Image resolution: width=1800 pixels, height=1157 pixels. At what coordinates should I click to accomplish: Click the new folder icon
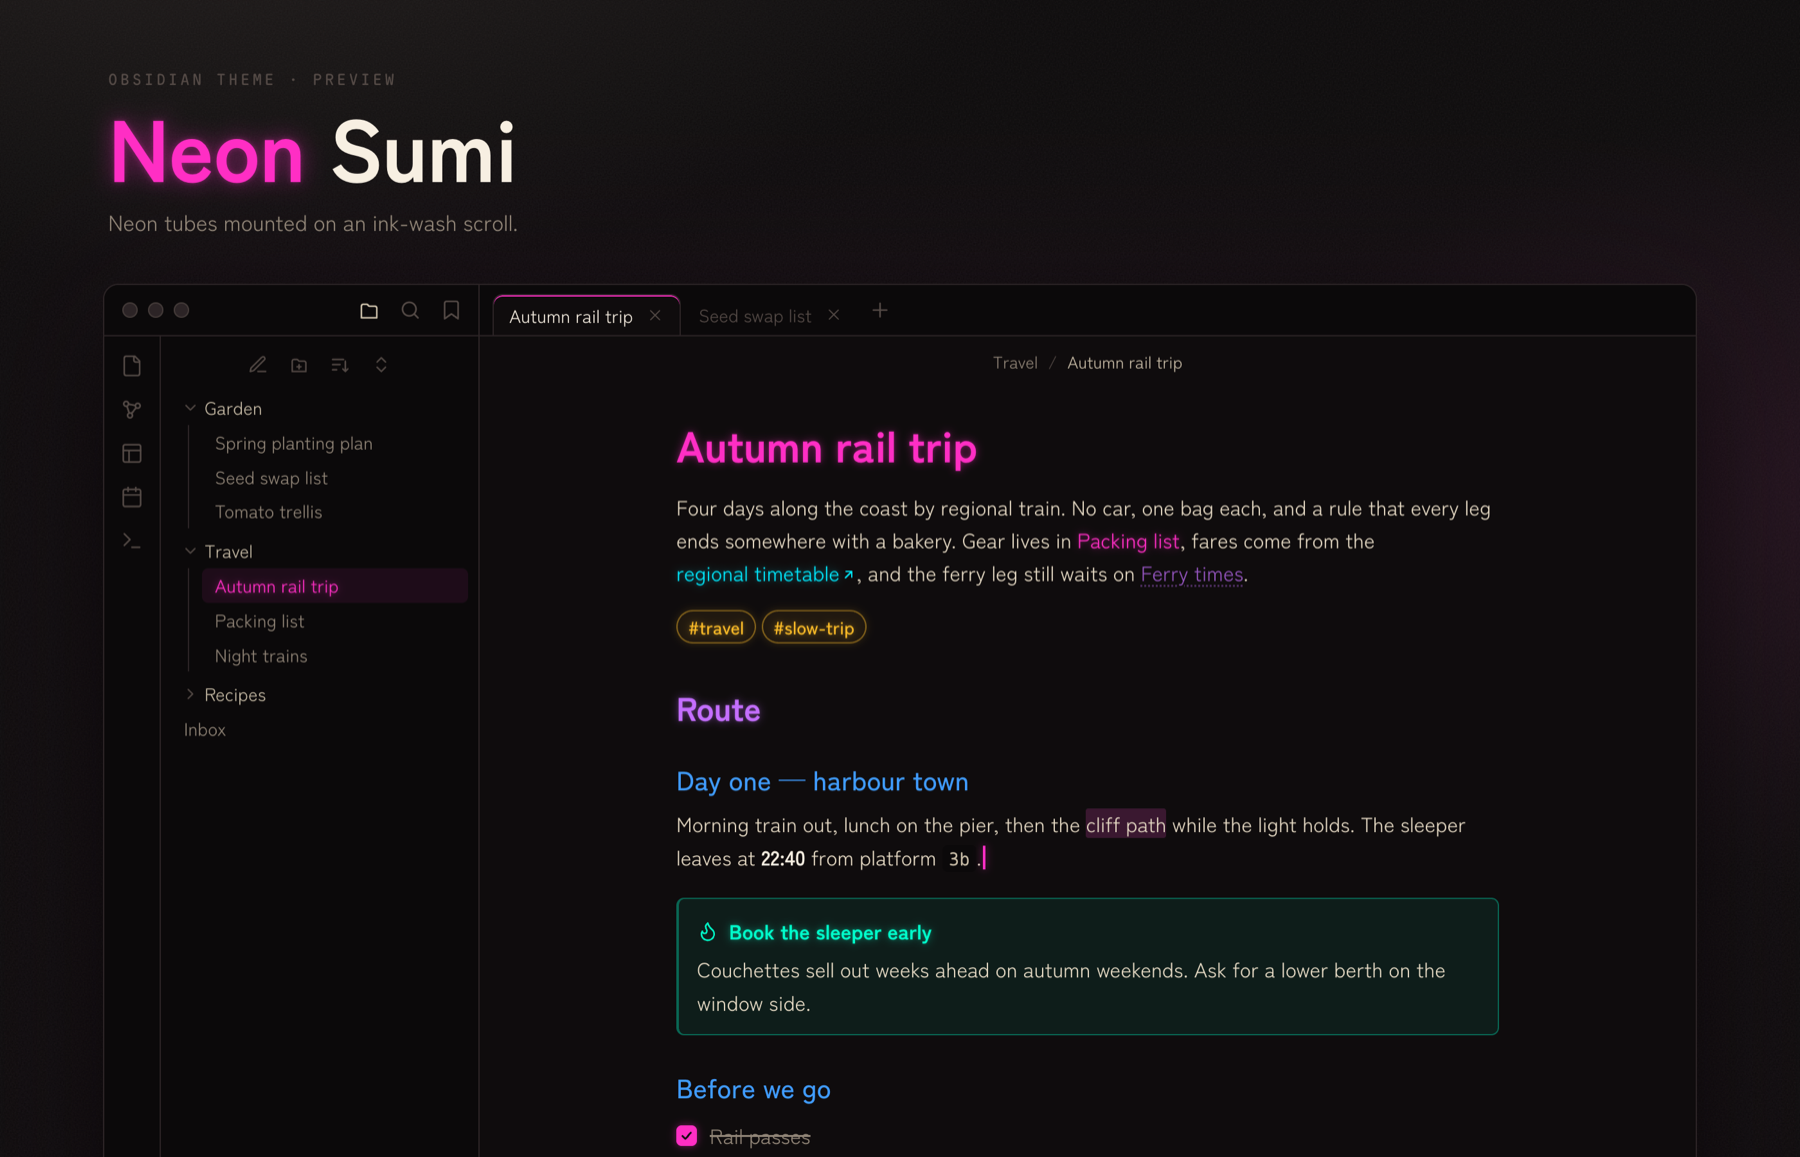coord(299,365)
